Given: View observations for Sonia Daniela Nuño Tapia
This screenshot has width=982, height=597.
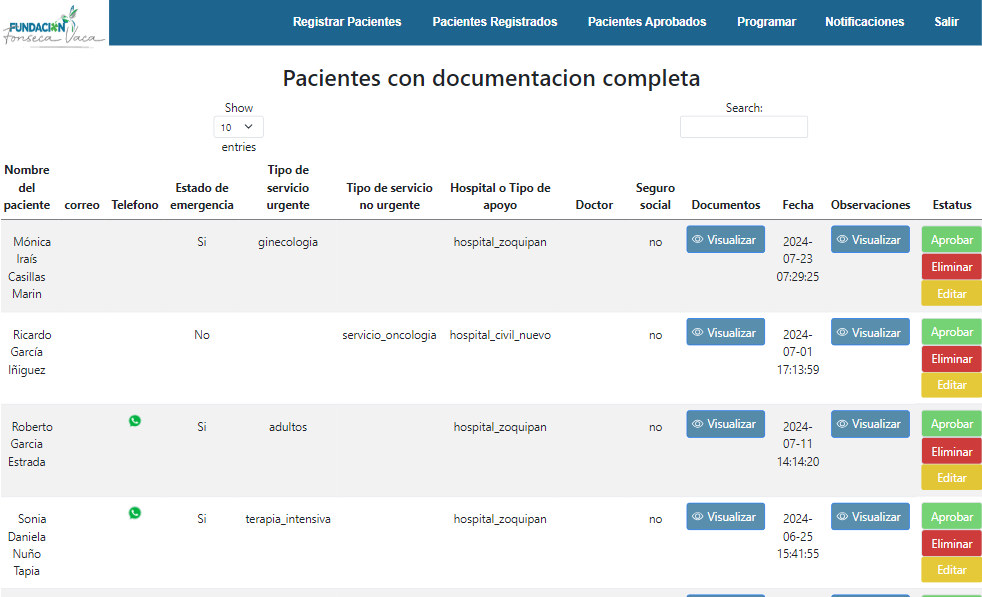Looking at the screenshot, I should point(870,517).
